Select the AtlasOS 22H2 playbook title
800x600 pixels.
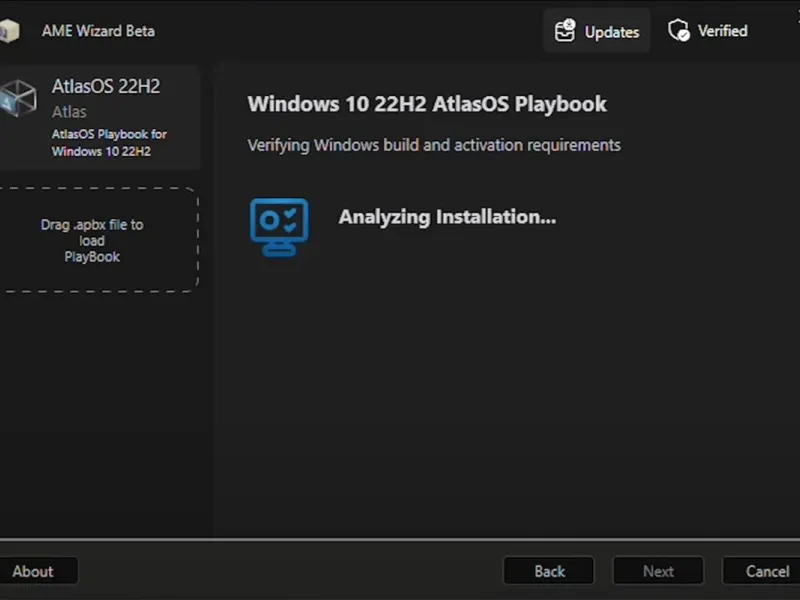click(105, 86)
